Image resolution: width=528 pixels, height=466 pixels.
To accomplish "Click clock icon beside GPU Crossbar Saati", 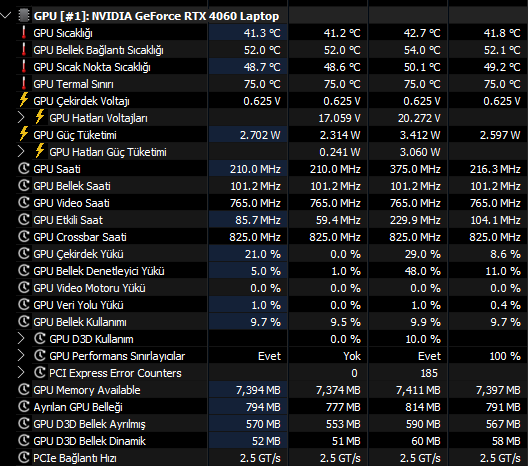I will 24,236.
